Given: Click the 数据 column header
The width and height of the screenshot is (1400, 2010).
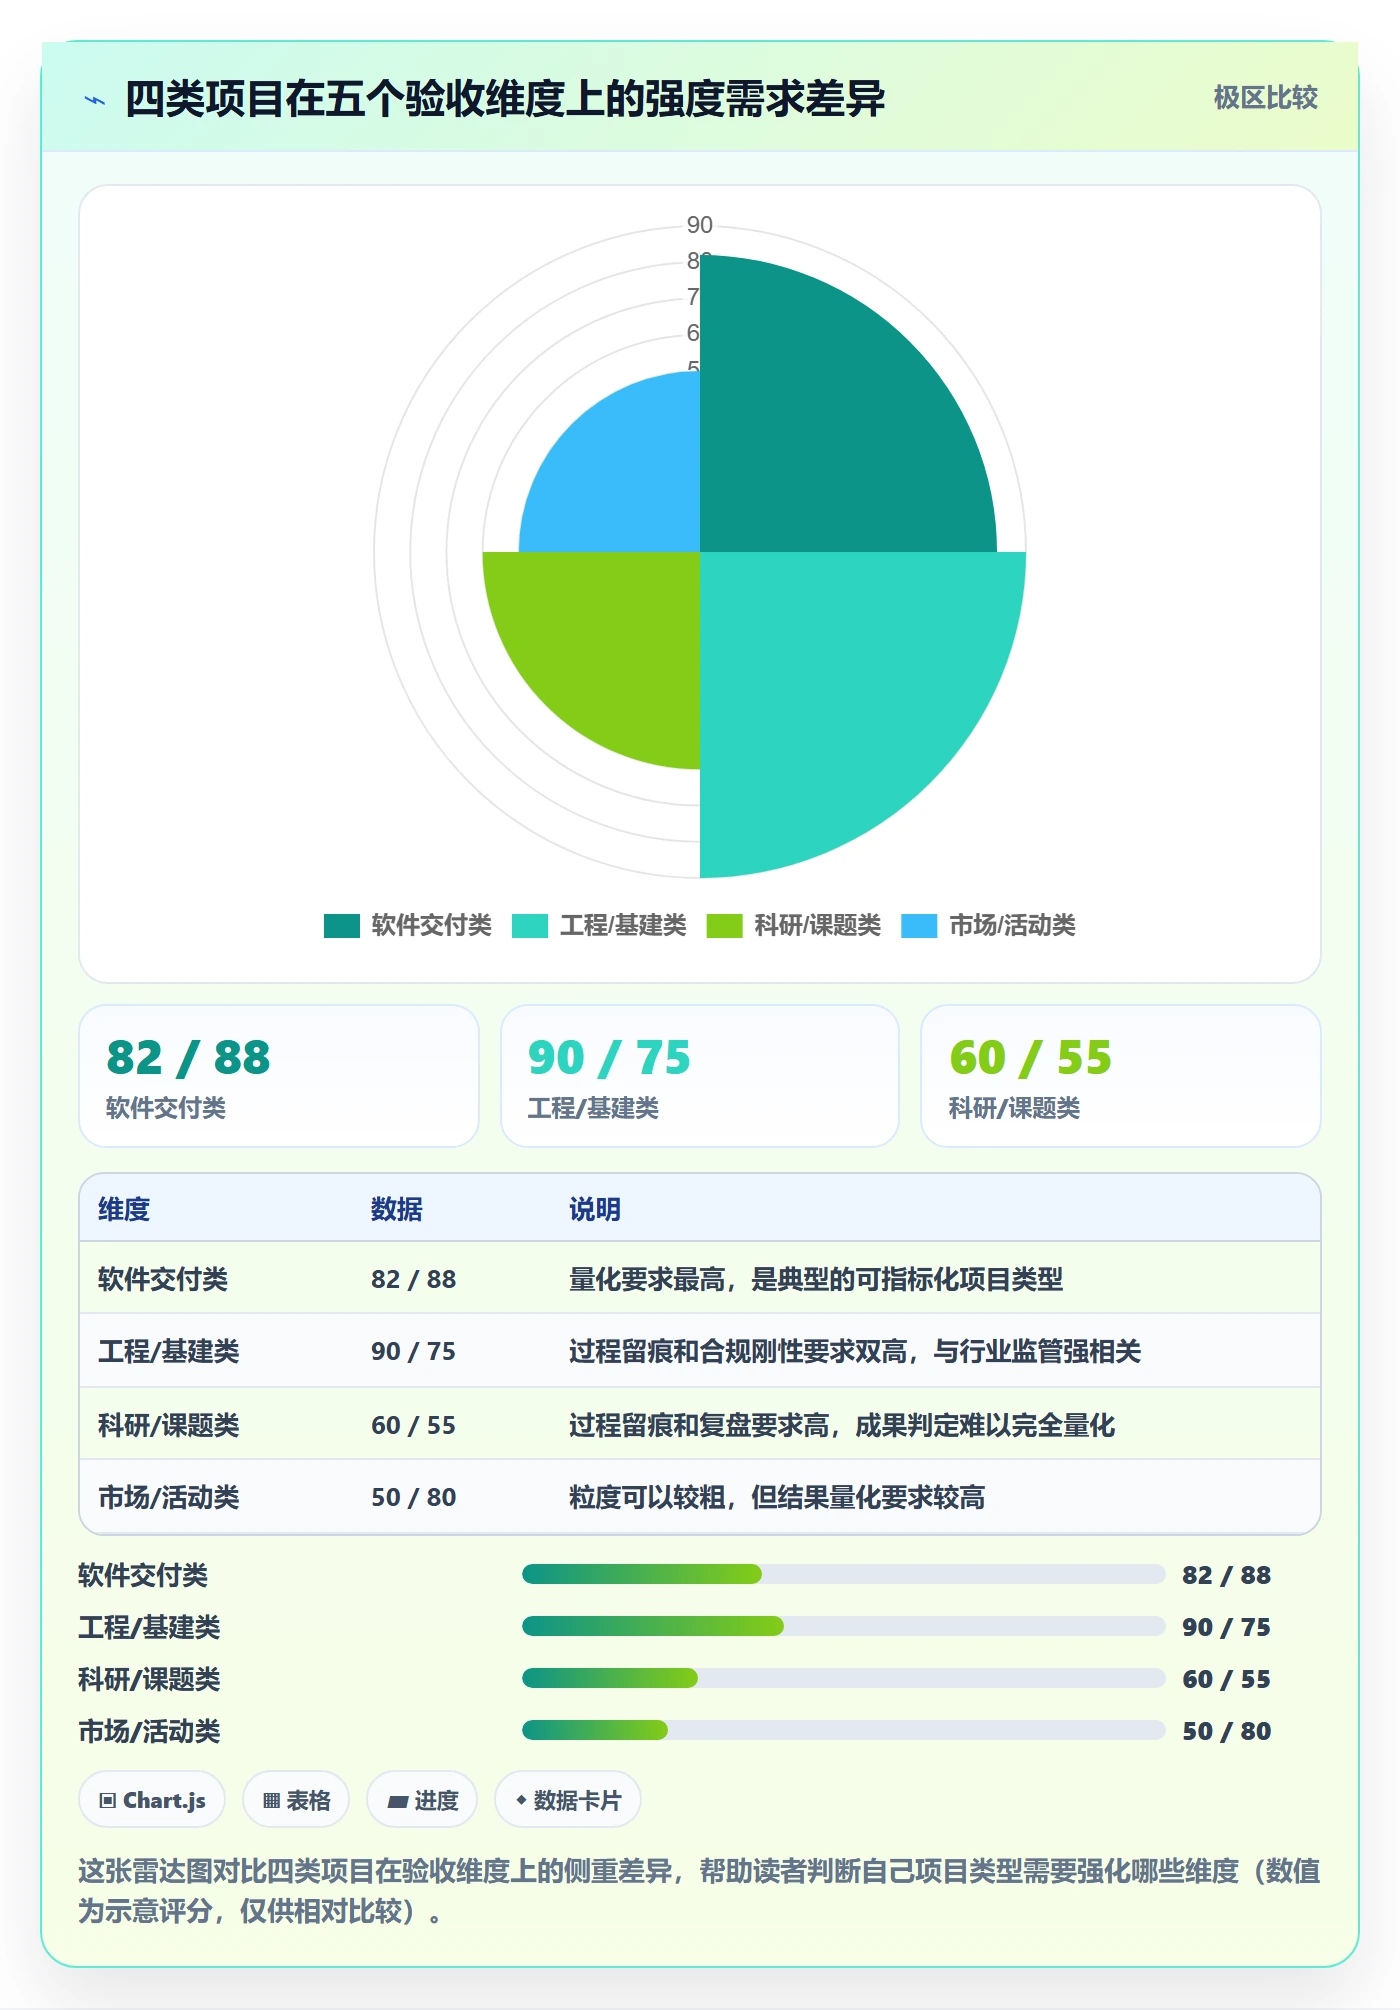Looking at the screenshot, I should [x=397, y=1209].
